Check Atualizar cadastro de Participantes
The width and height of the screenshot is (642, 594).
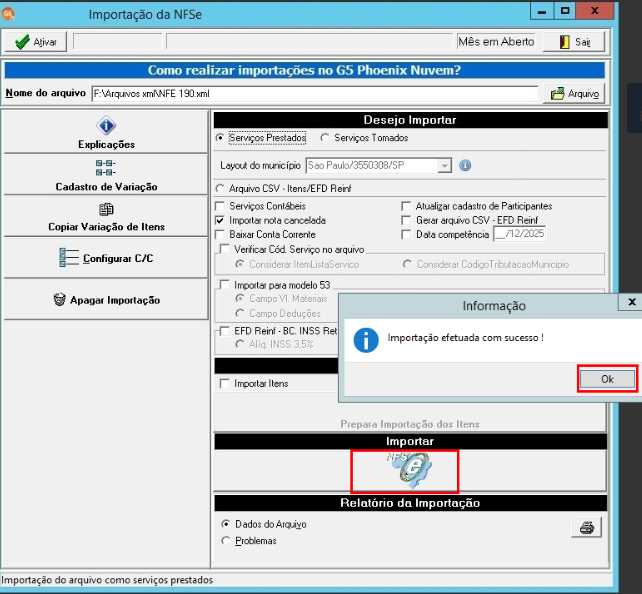tap(406, 206)
